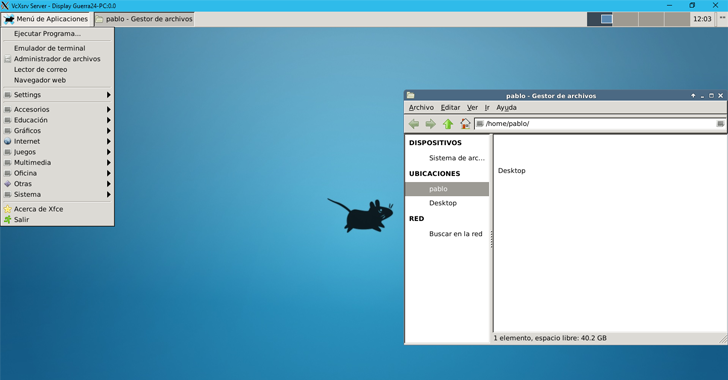The width and height of the screenshot is (728, 380).
Task: Click the panel actions button right of clock
Action: tap(722, 19)
